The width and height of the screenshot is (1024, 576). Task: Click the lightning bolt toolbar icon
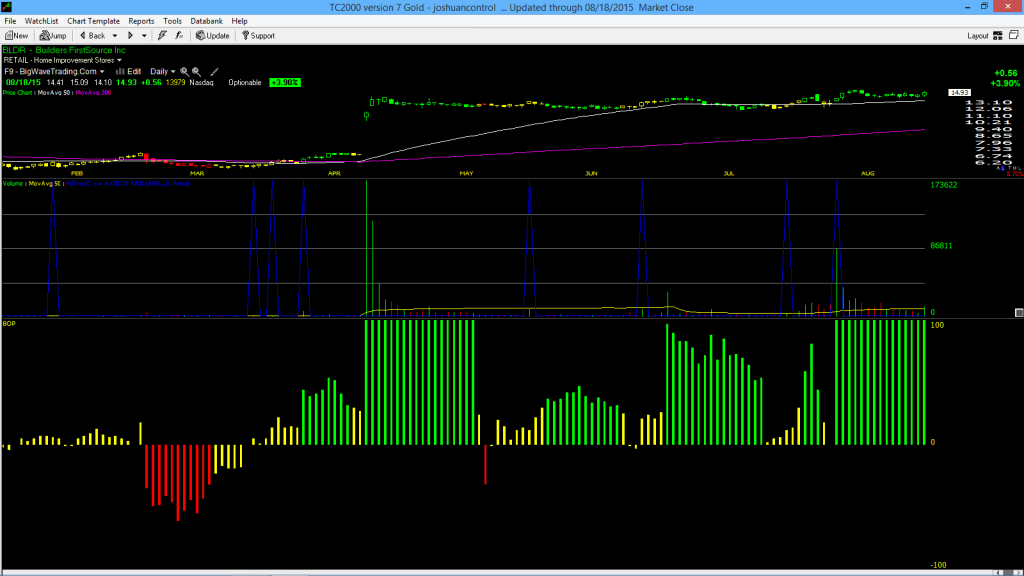[x=162, y=36]
